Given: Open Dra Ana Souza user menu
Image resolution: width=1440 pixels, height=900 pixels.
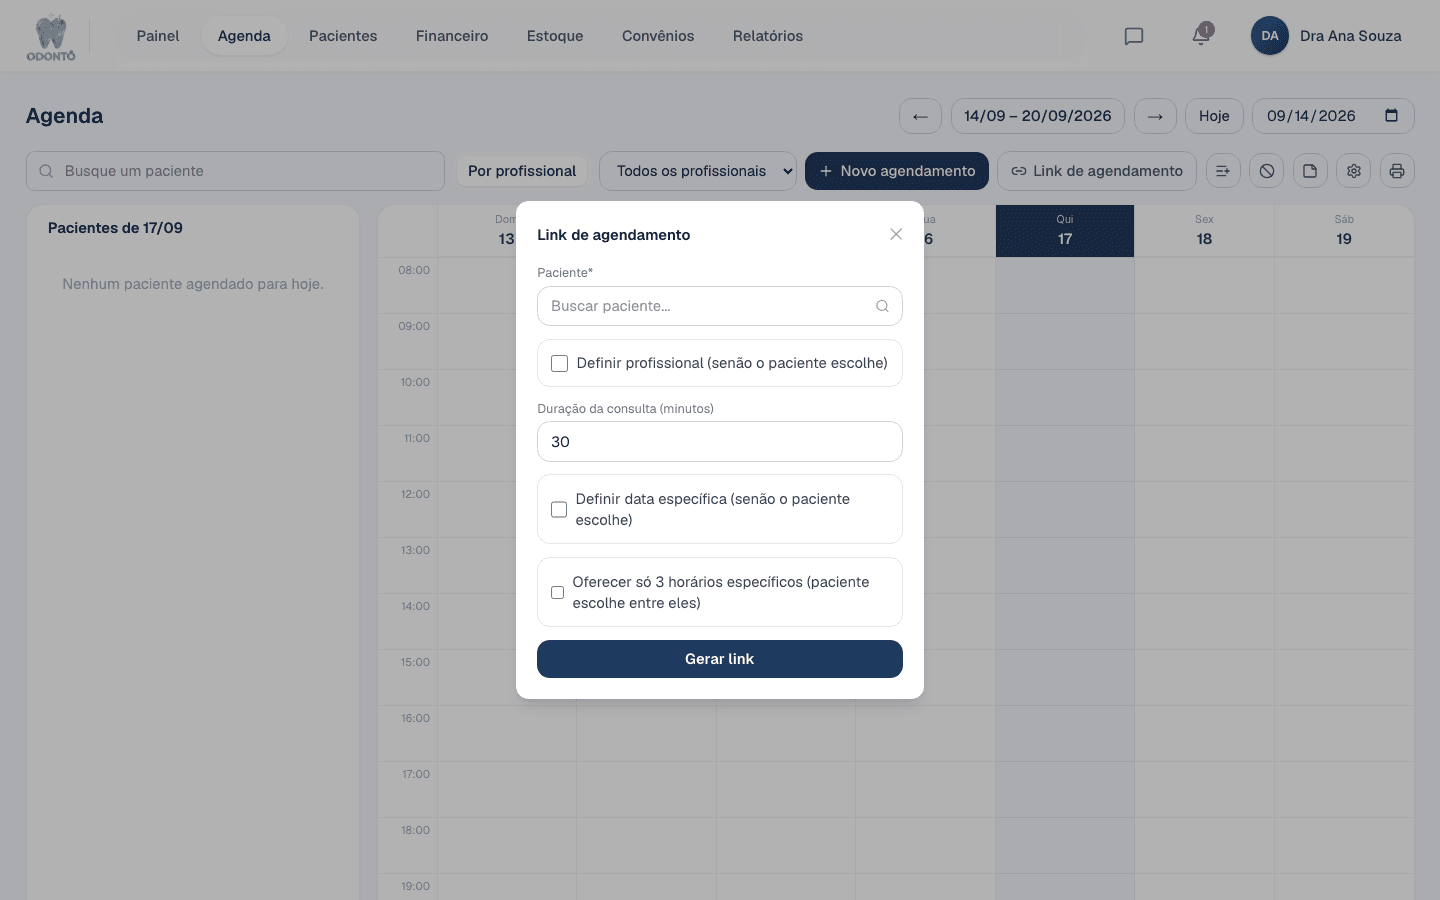Looking at the screenshot, I should [x=1326, y=36].
